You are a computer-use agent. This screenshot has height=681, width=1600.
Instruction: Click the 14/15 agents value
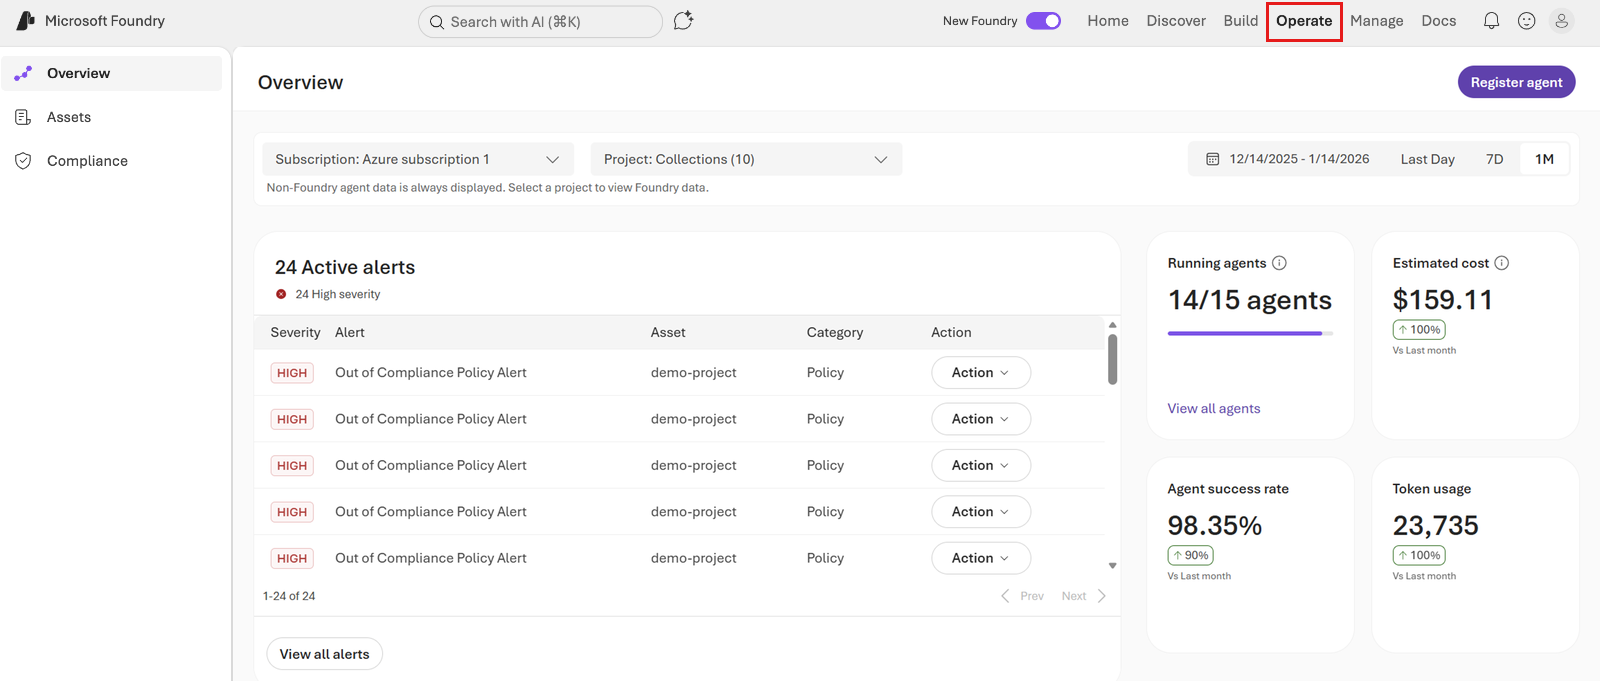pyautogui.click(x=1250, y=300)
